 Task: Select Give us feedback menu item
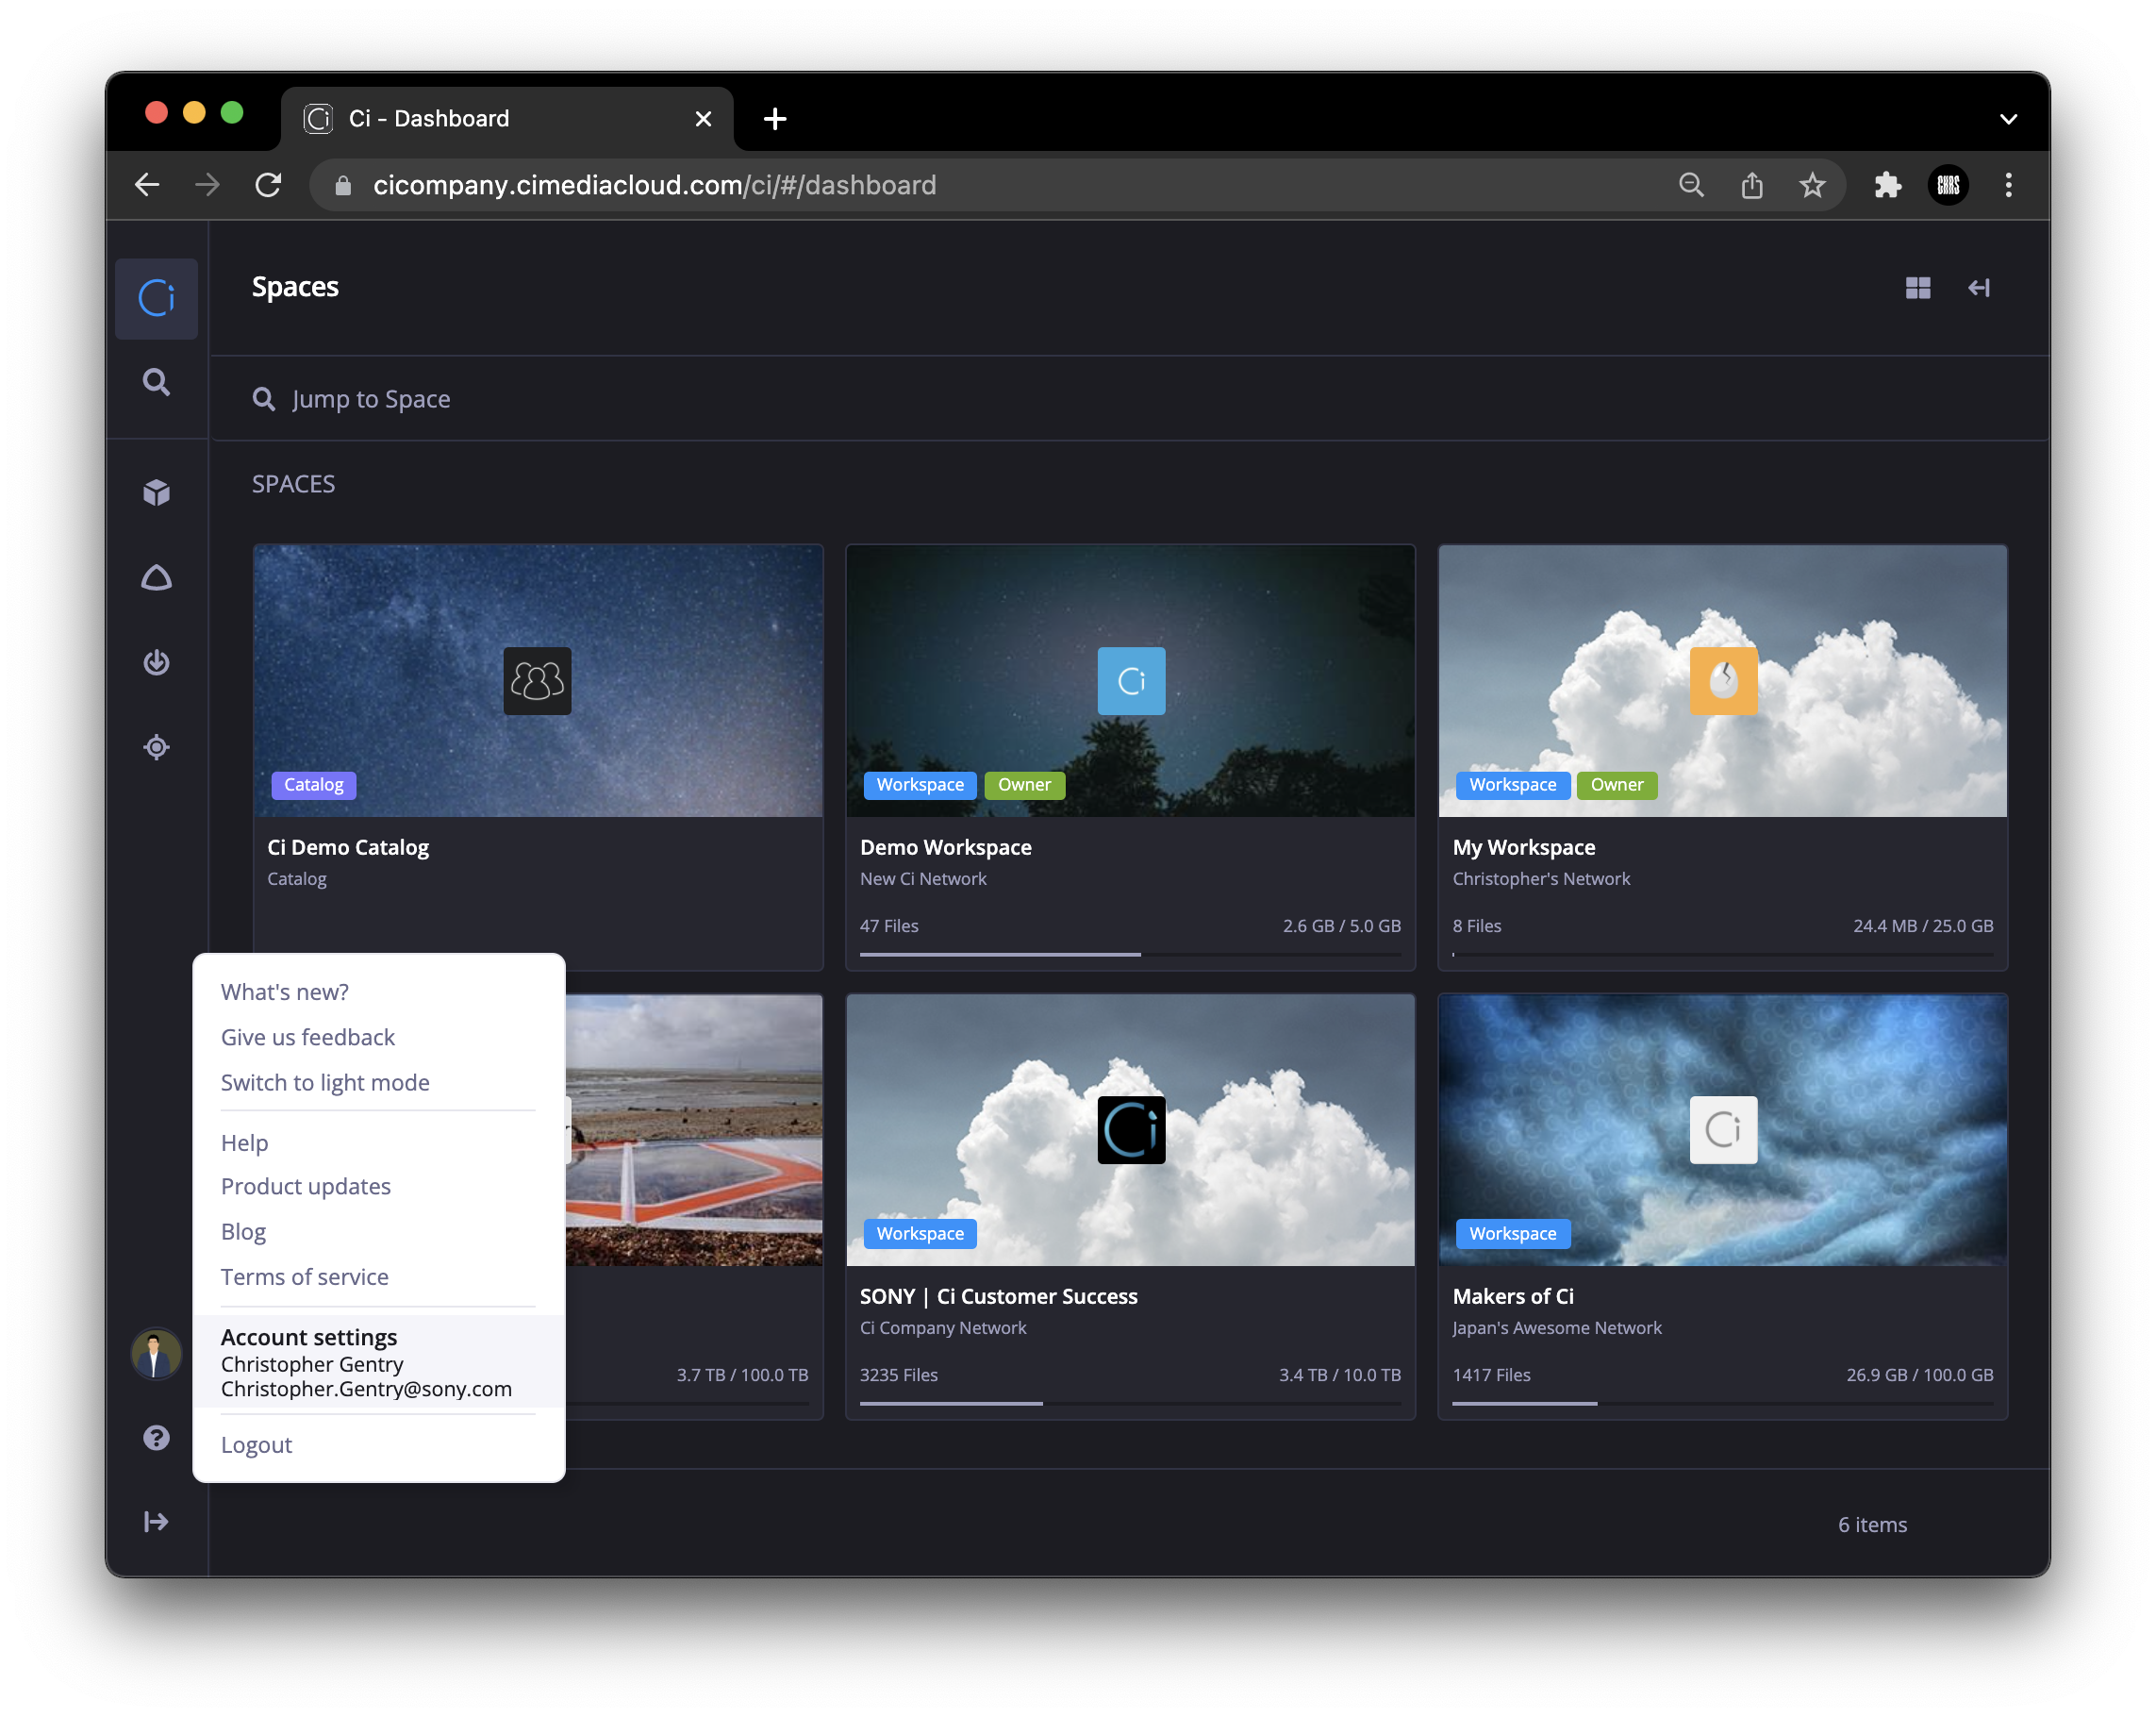tap(308, 1037)
